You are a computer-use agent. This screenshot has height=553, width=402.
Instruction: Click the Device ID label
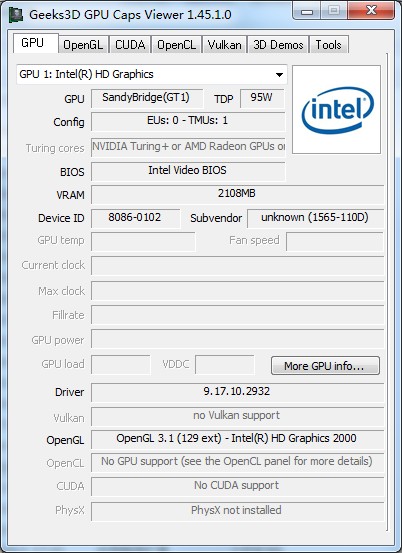61,218
